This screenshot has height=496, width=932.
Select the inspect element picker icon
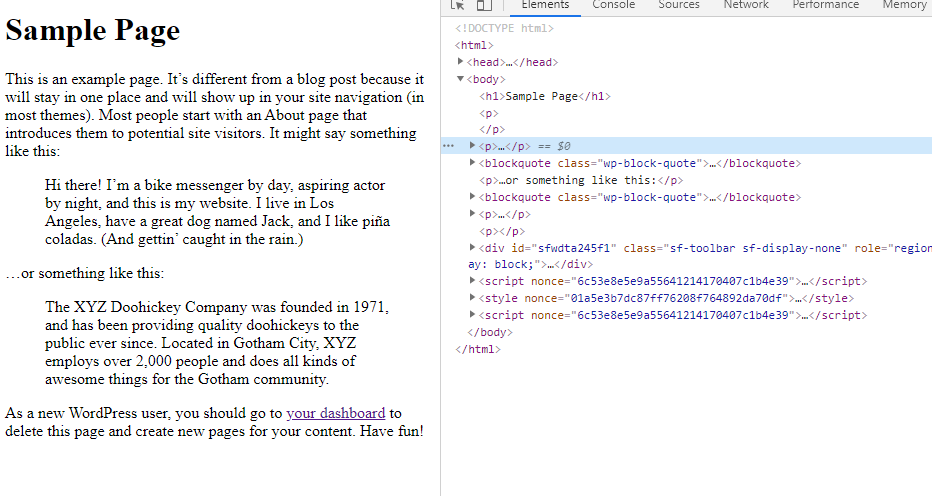pos(457,5)
